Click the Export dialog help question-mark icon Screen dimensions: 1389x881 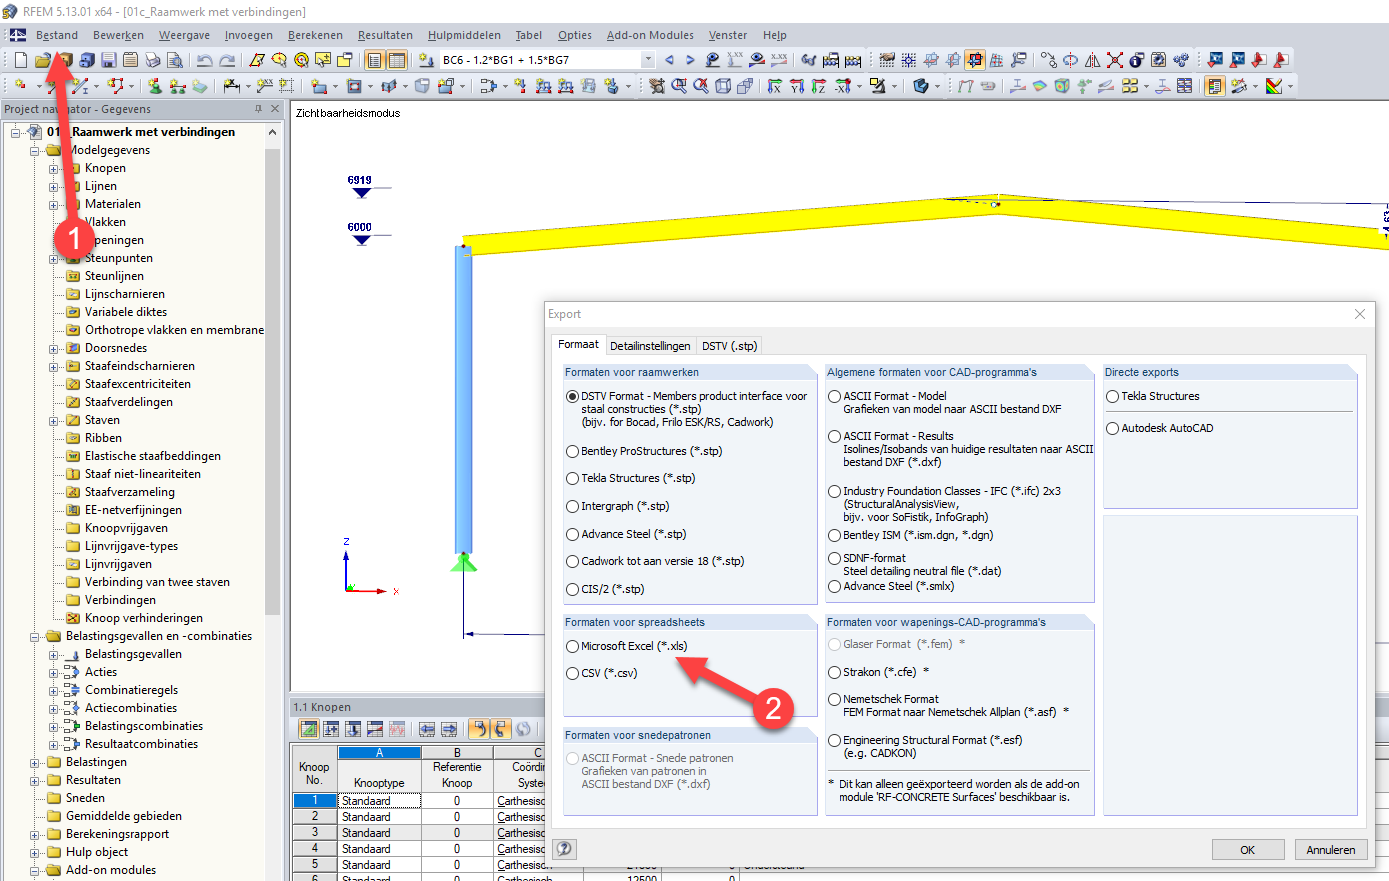tap(564, 848)
